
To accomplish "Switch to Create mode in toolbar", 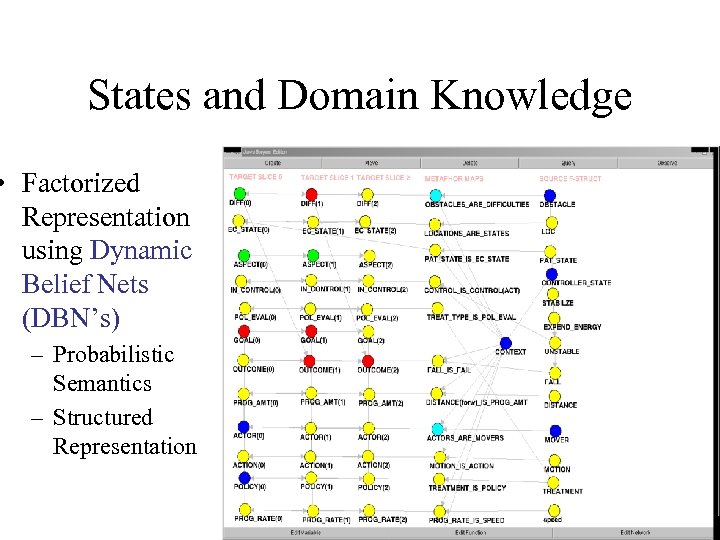I will pyautogui.click(x=272, y=163).
